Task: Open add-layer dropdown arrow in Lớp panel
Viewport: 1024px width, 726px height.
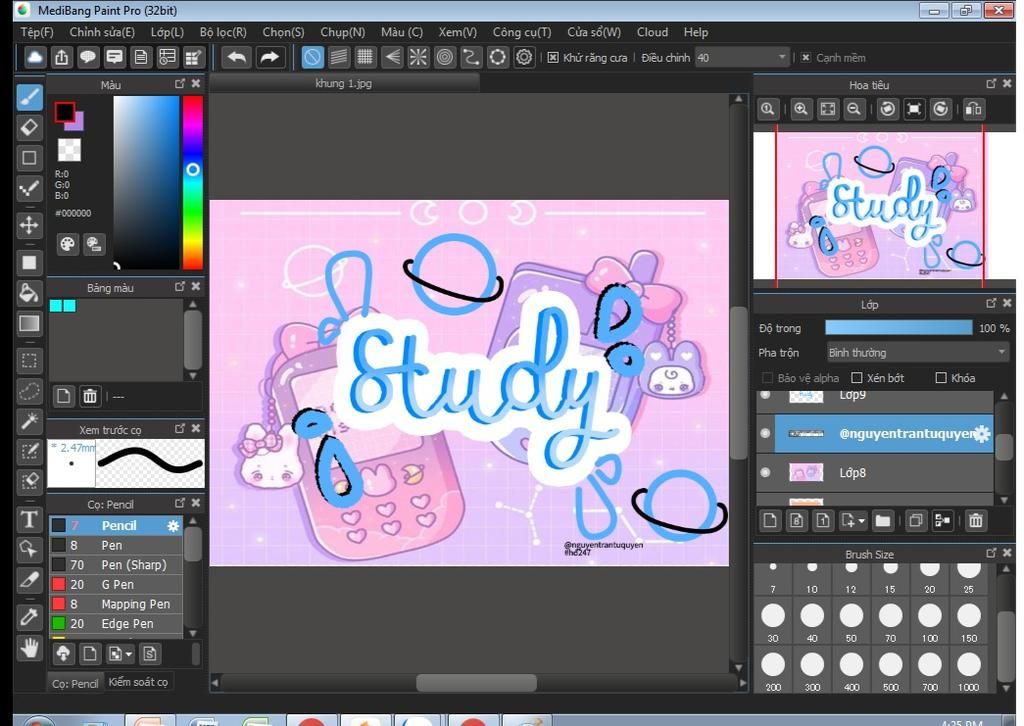Action: point(861,521)
